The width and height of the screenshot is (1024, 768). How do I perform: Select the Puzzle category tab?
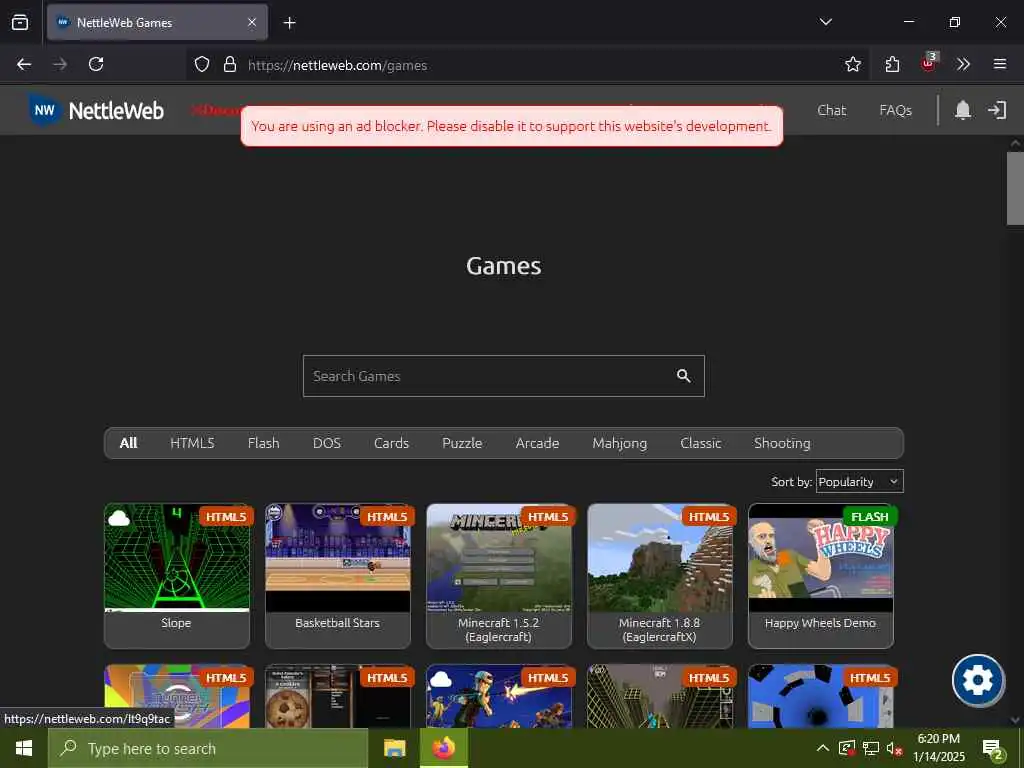462,443
